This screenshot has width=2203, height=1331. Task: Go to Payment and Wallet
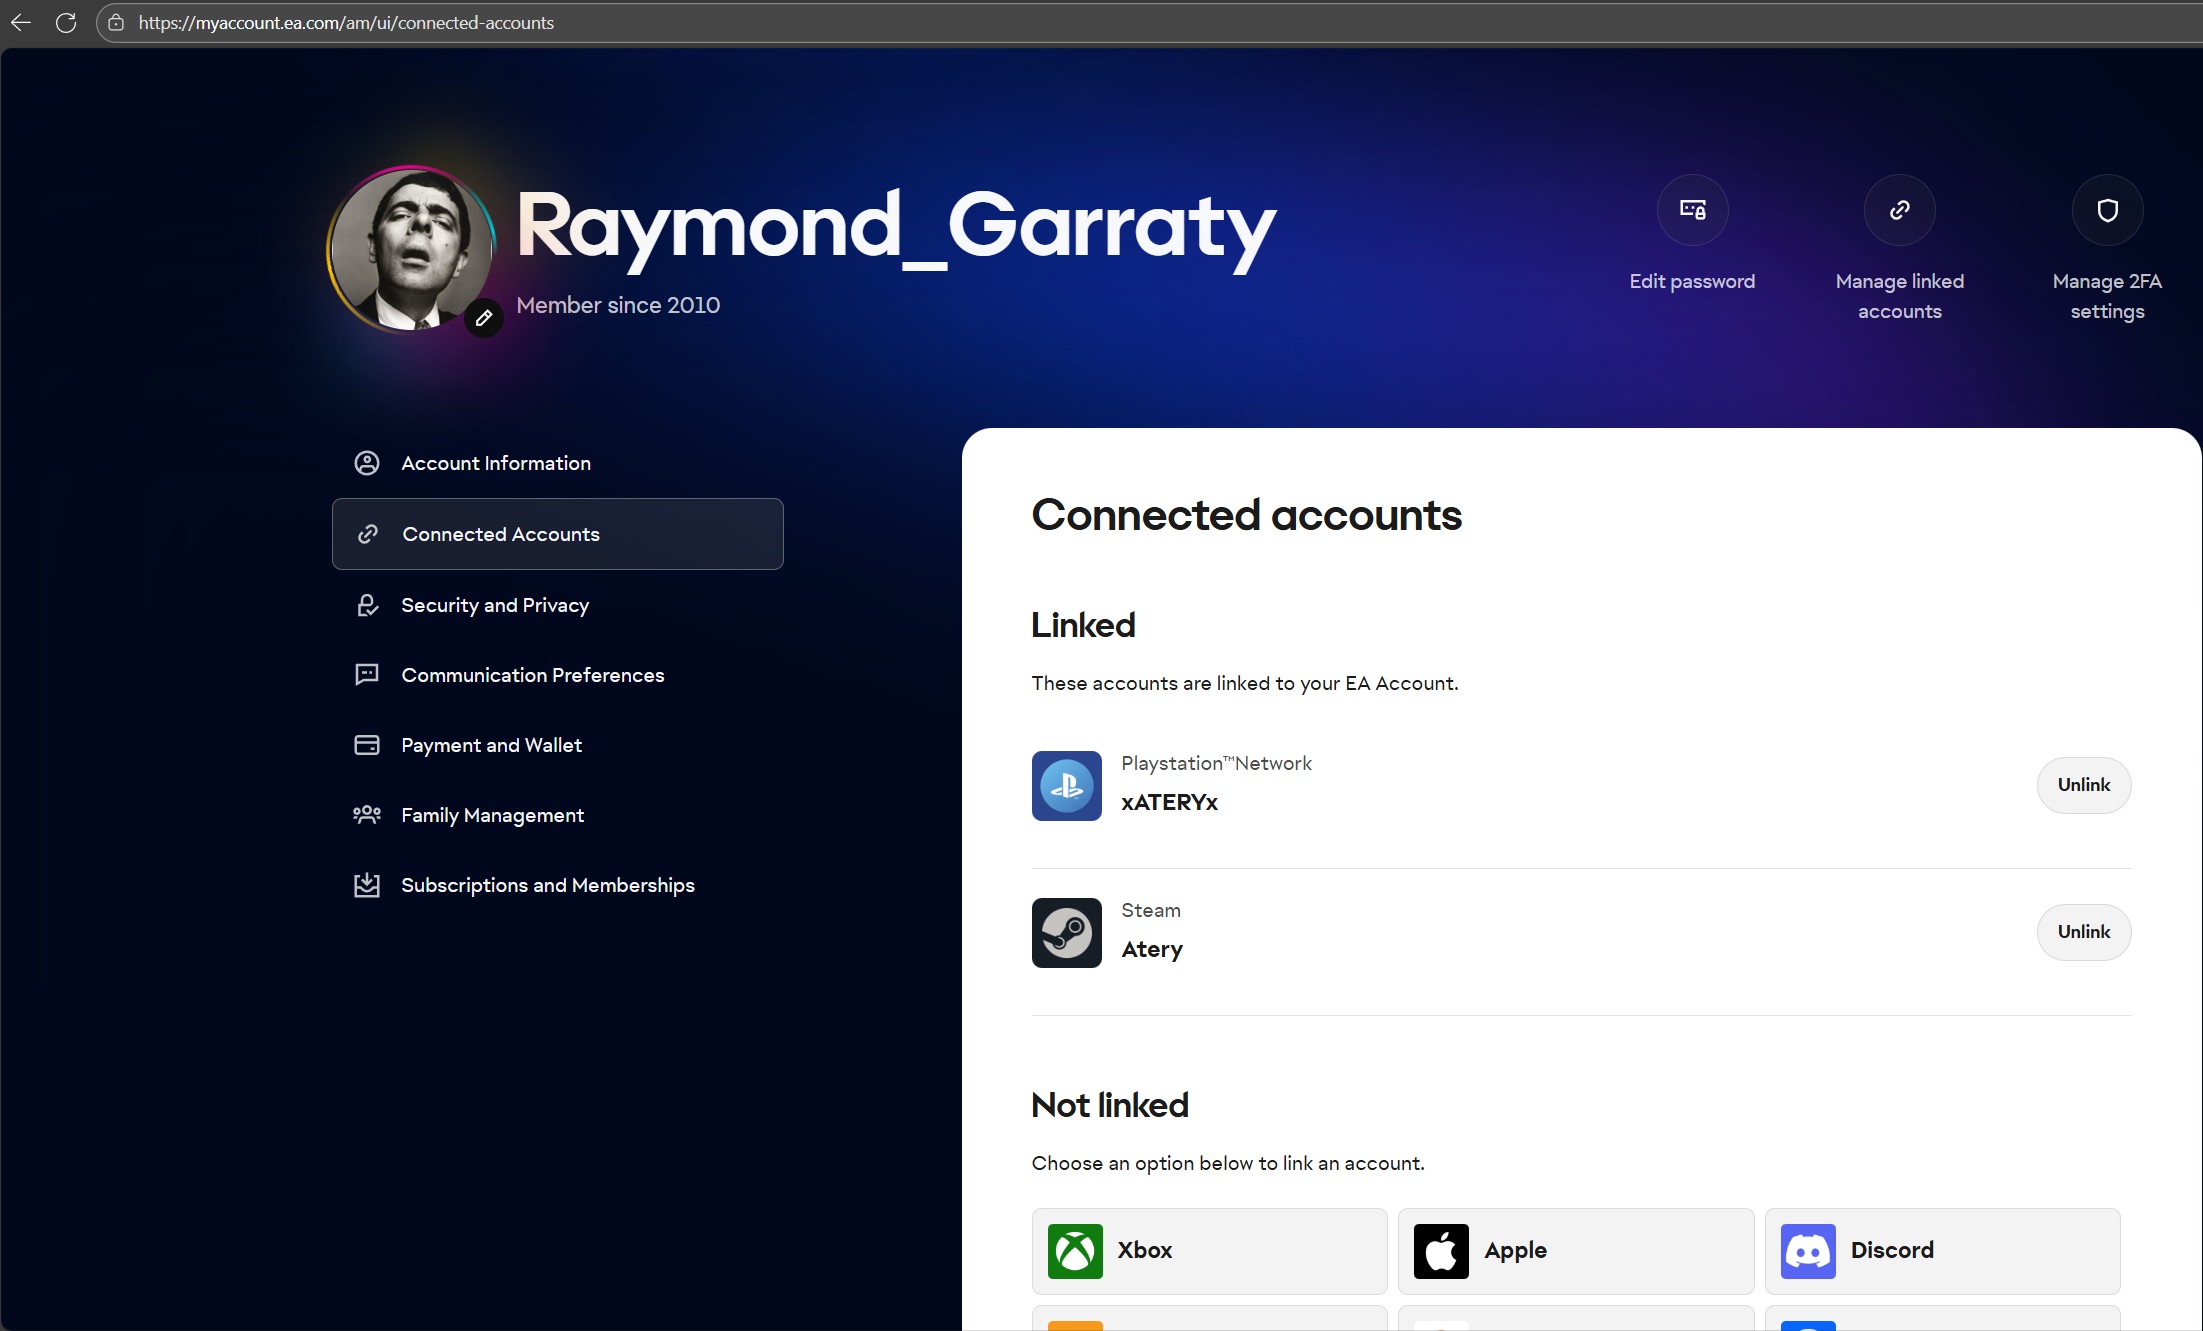(491, 745)
